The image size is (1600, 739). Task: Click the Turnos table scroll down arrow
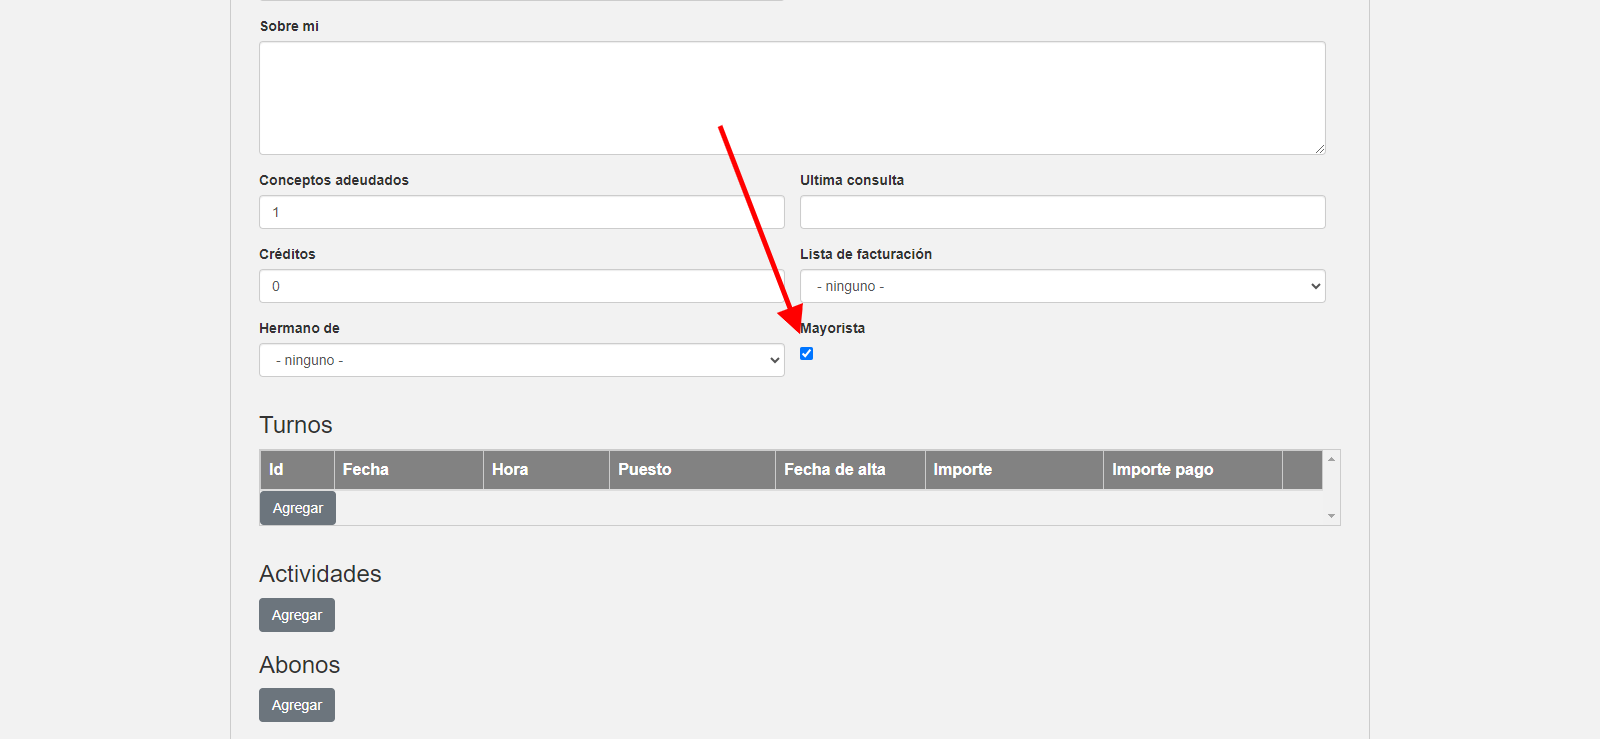(1331, 516)
